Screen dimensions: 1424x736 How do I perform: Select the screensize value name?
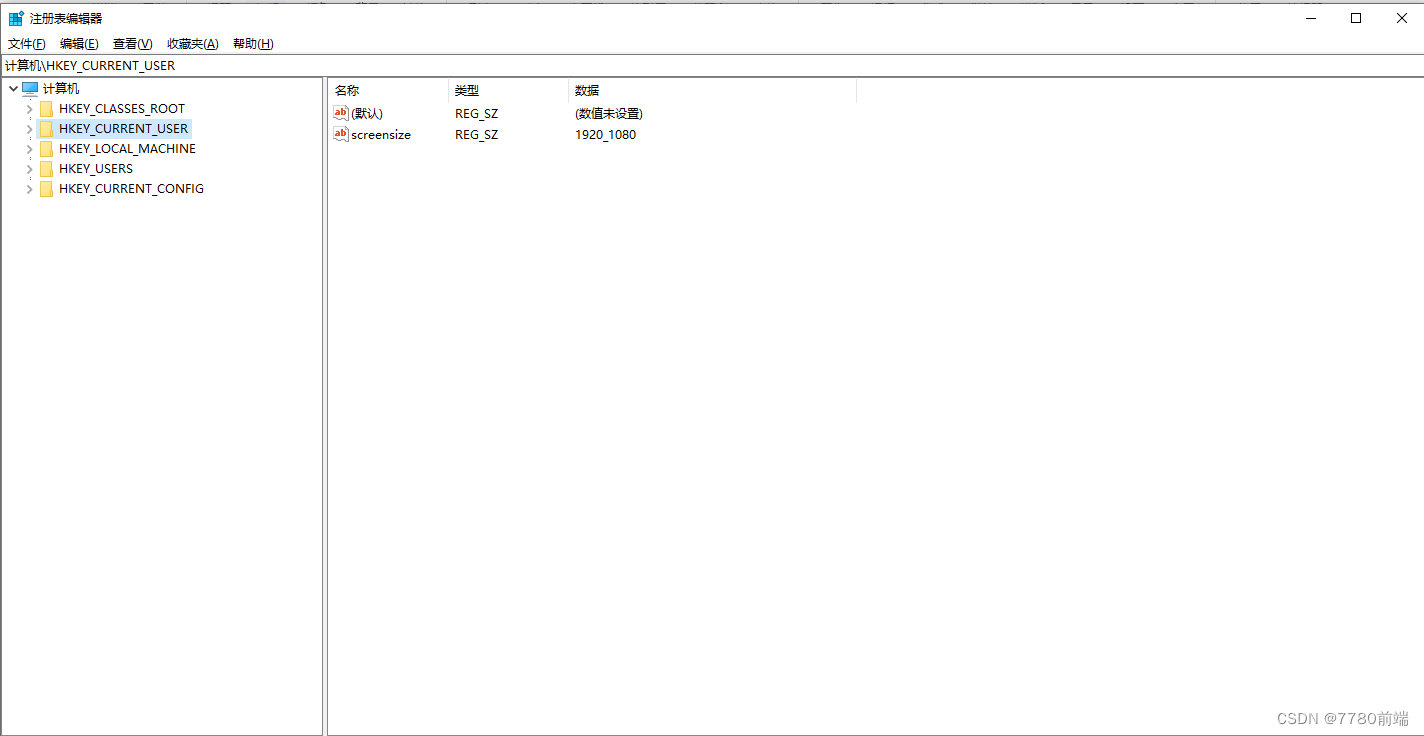point(381,135)
